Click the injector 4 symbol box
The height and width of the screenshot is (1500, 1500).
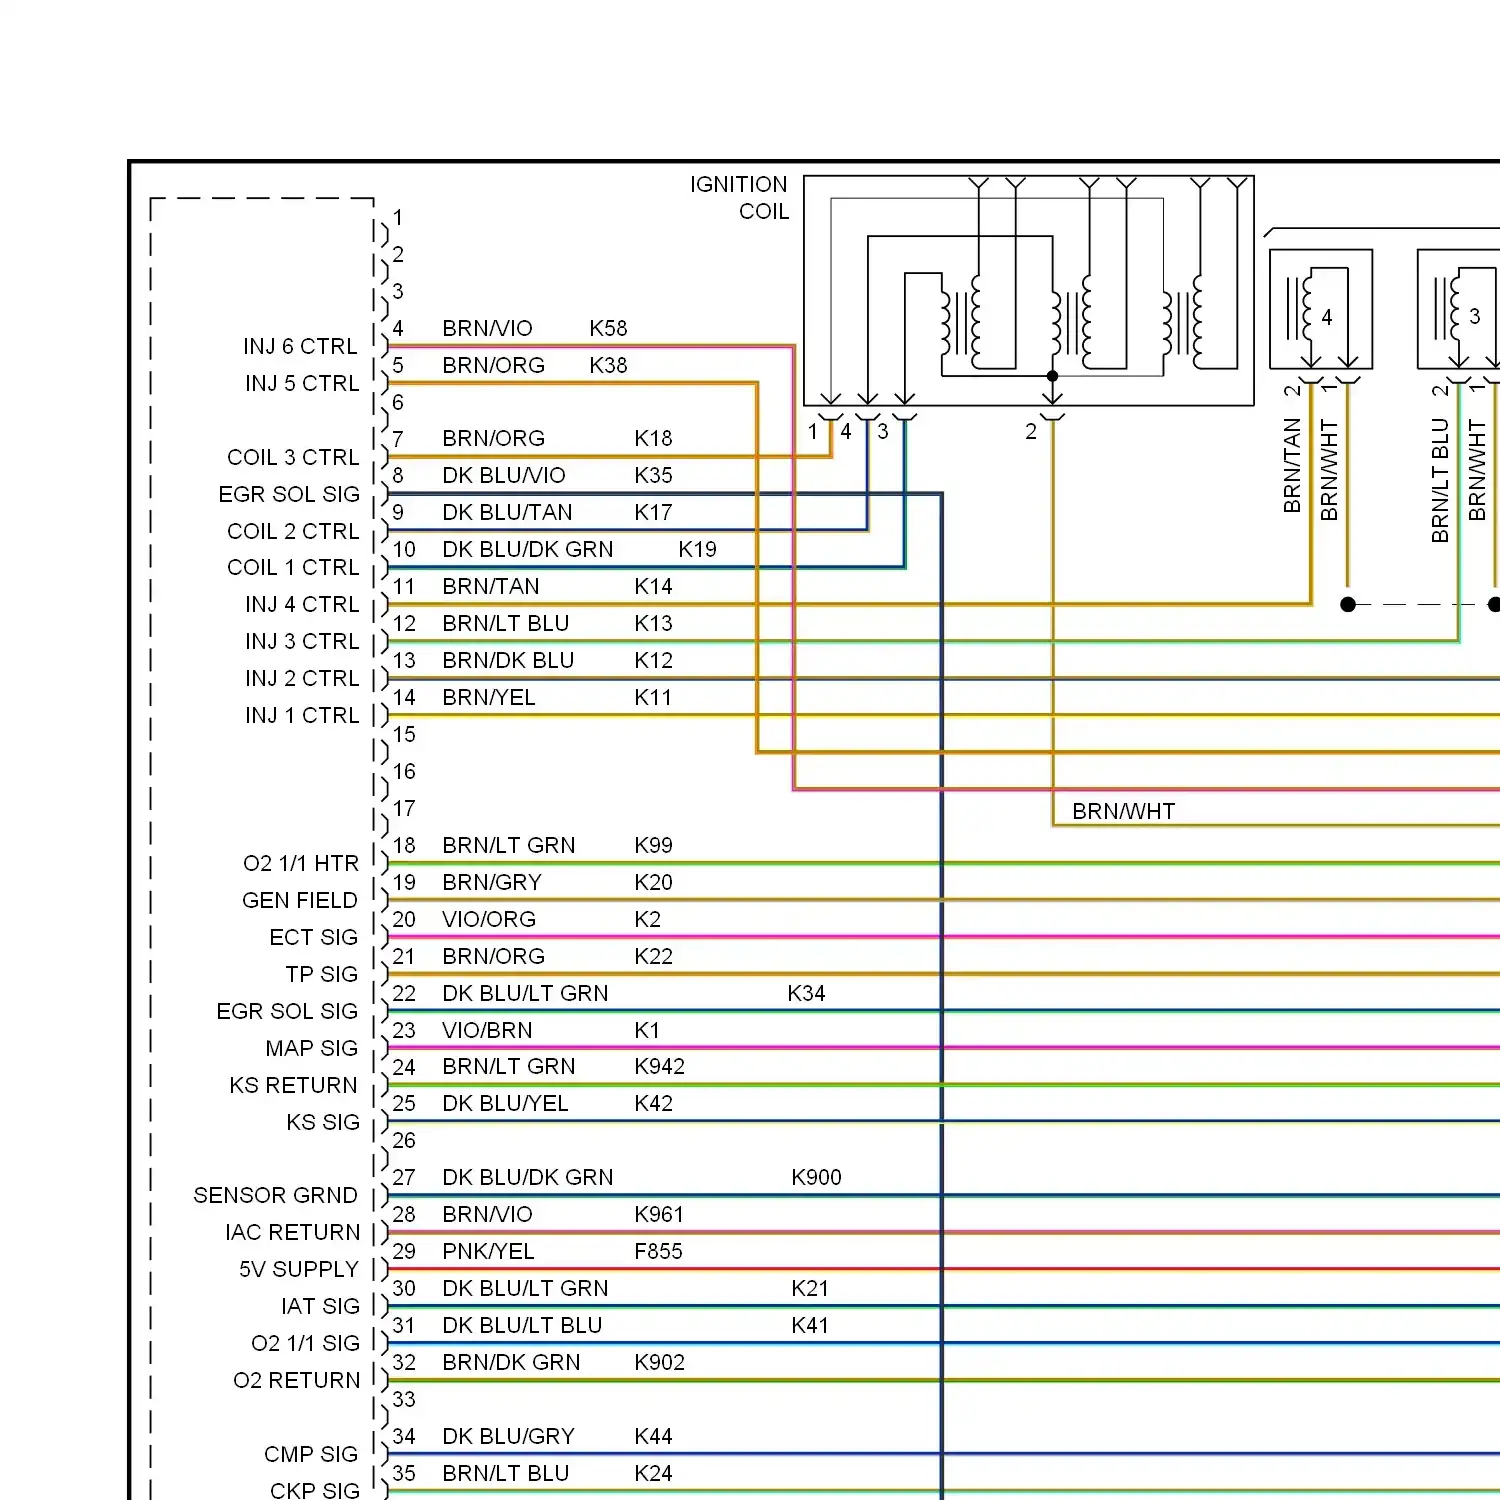(1321, 309)
